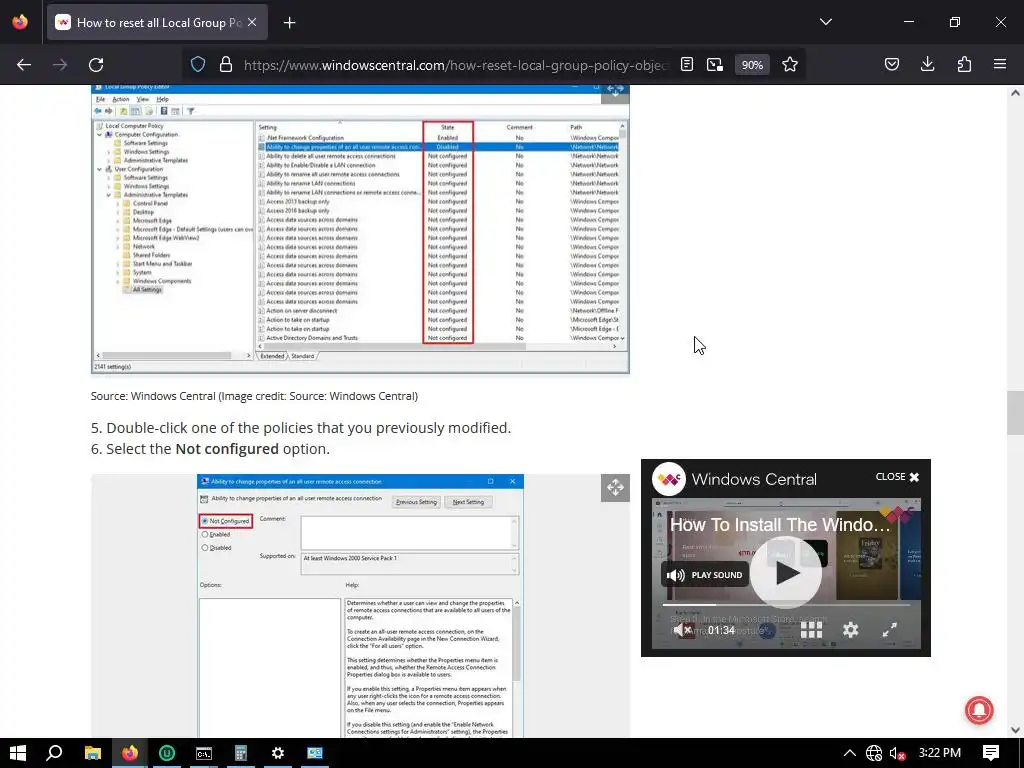The image size is (1024, 768).
Task: Open the video playlist grid icon
Action: [811, 630]
